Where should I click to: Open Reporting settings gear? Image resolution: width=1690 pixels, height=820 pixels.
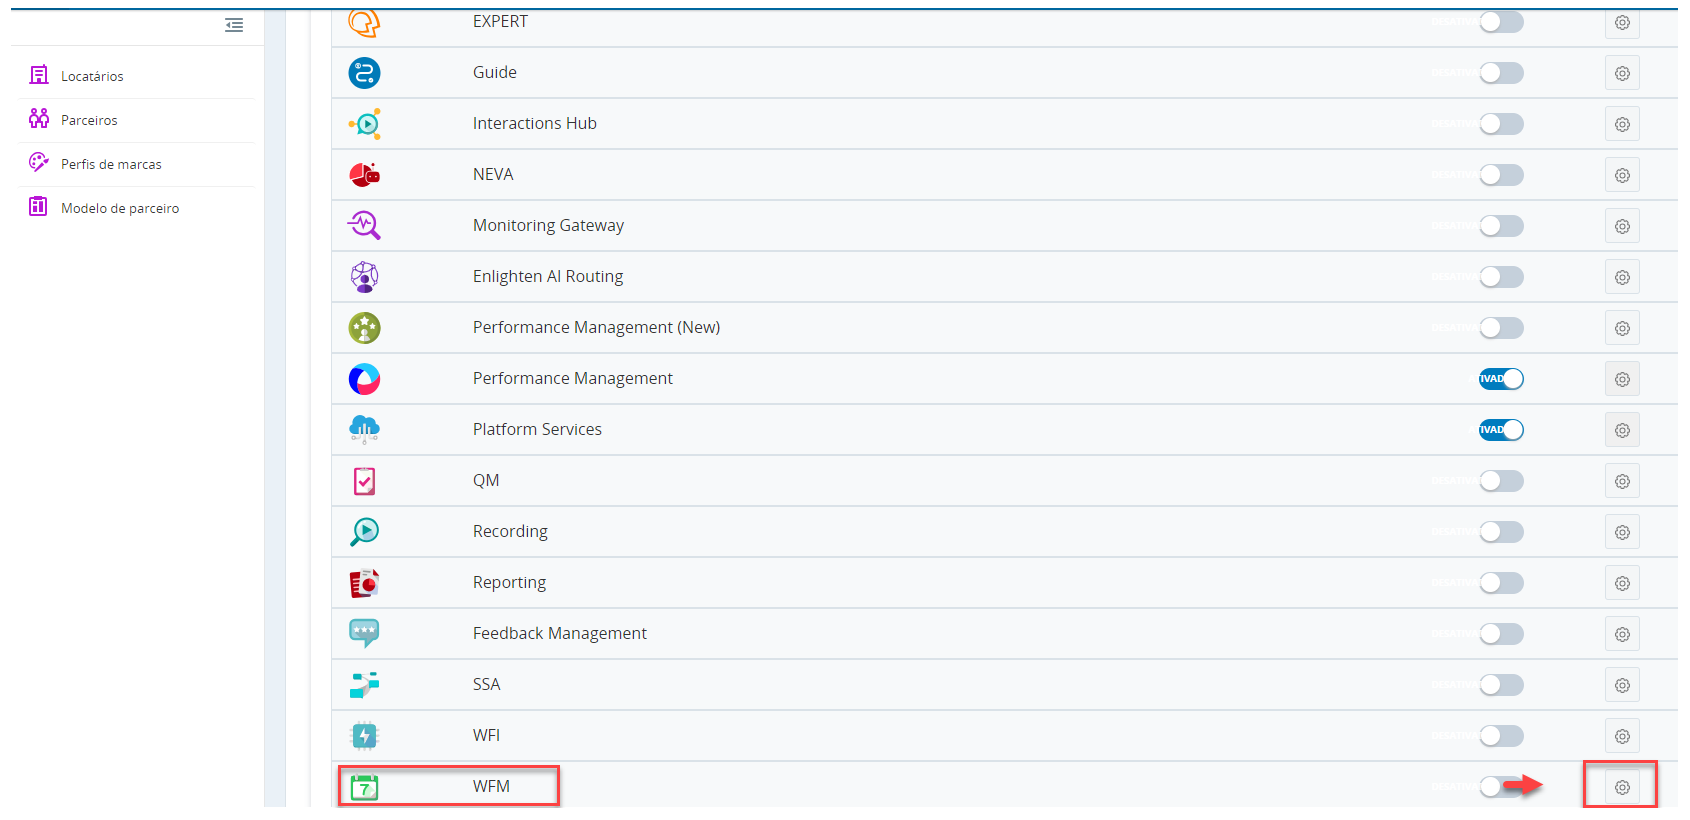tap(1622, 584)
